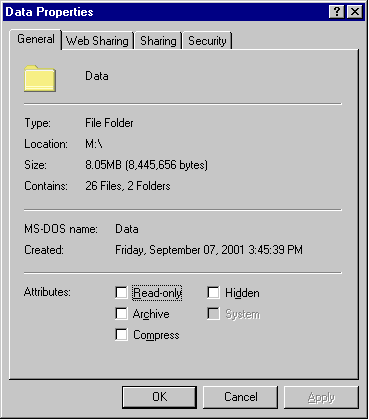Click the folder name Data beside icon

point(97,76)
